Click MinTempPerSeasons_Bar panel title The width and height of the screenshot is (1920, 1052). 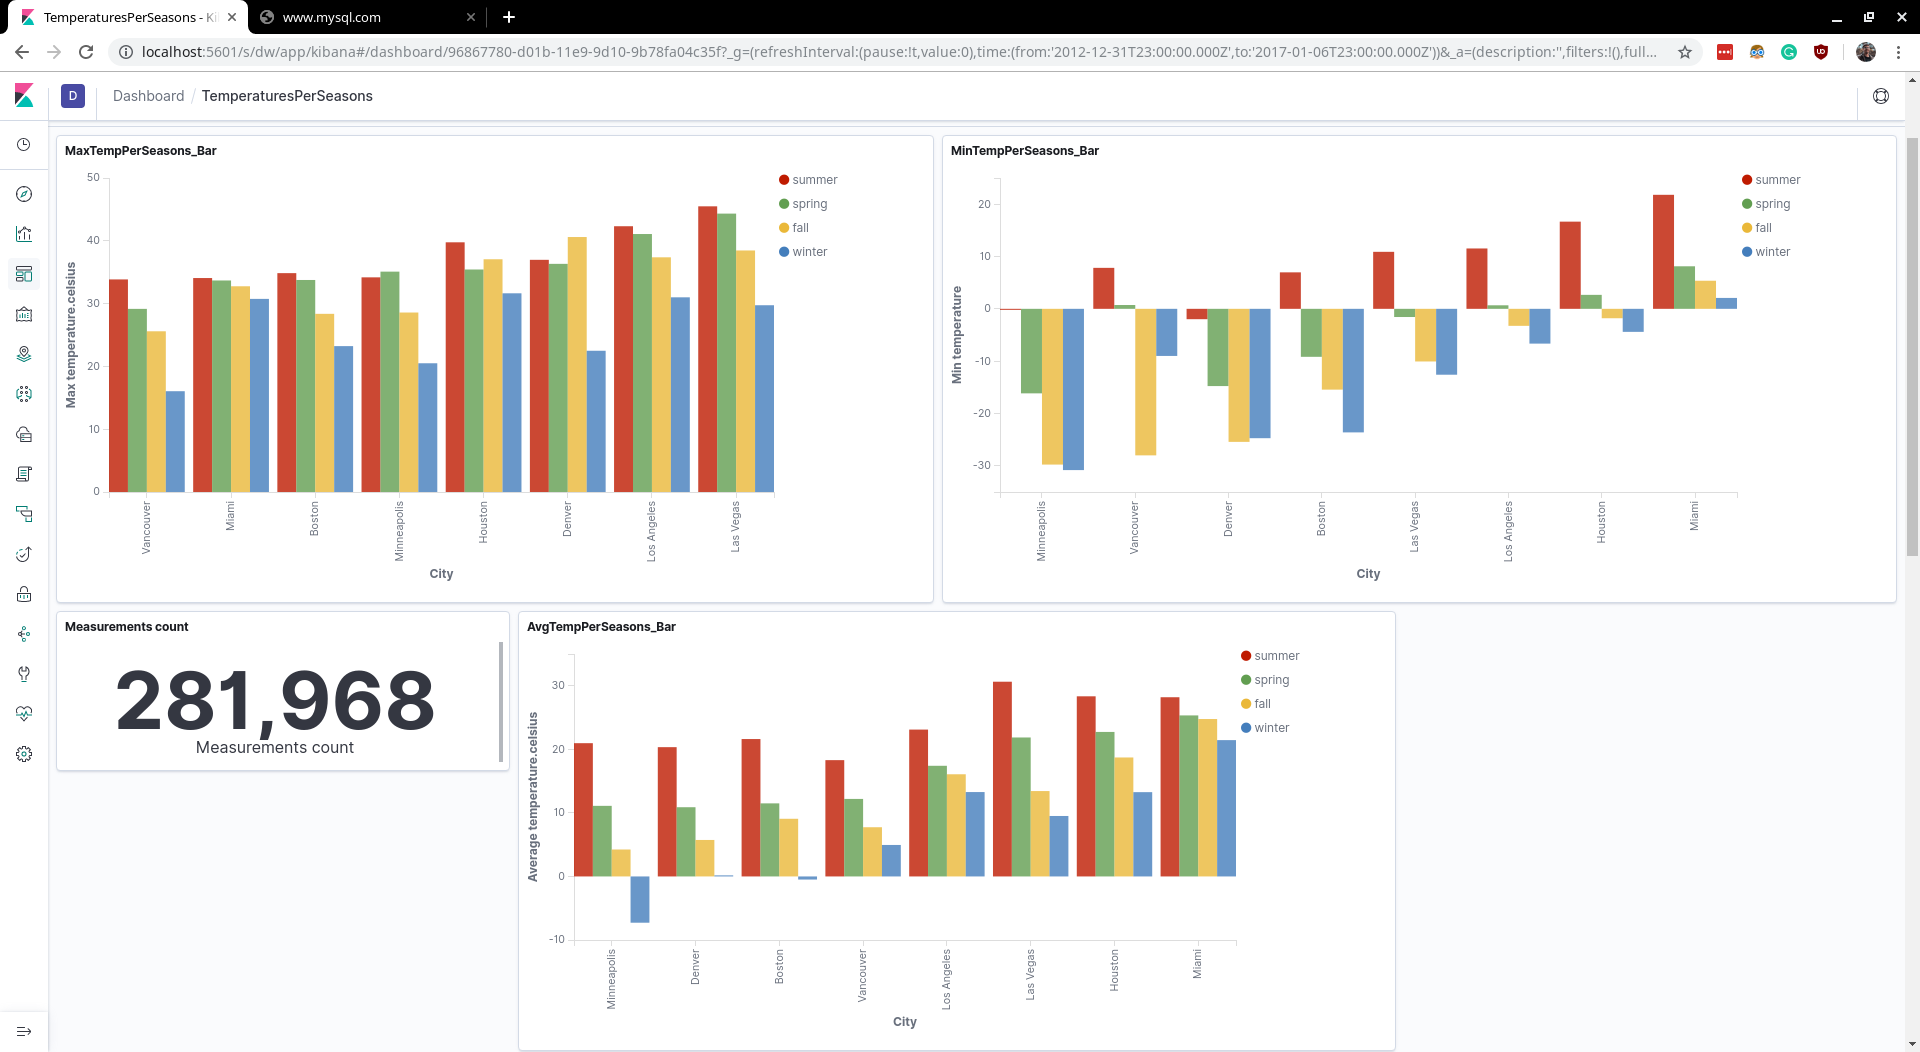coord(1025,151)
